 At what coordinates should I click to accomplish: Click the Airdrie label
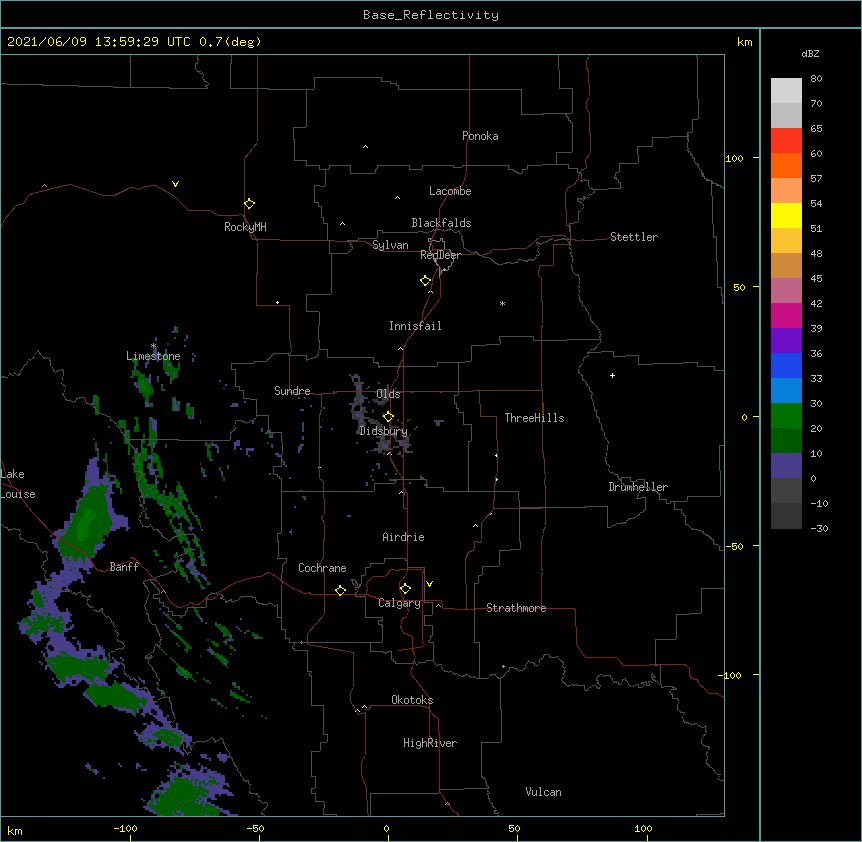404,537
